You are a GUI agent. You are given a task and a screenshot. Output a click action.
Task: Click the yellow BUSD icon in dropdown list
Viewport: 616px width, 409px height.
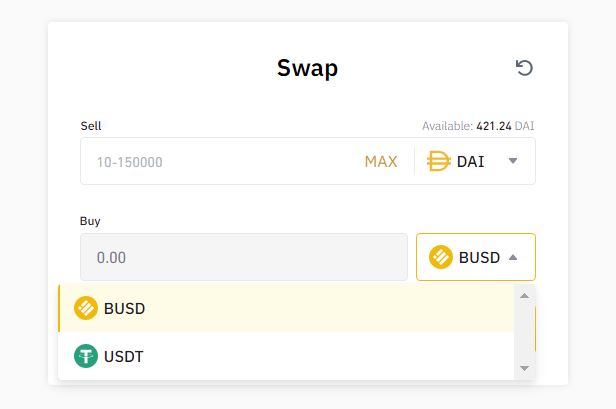86,308
